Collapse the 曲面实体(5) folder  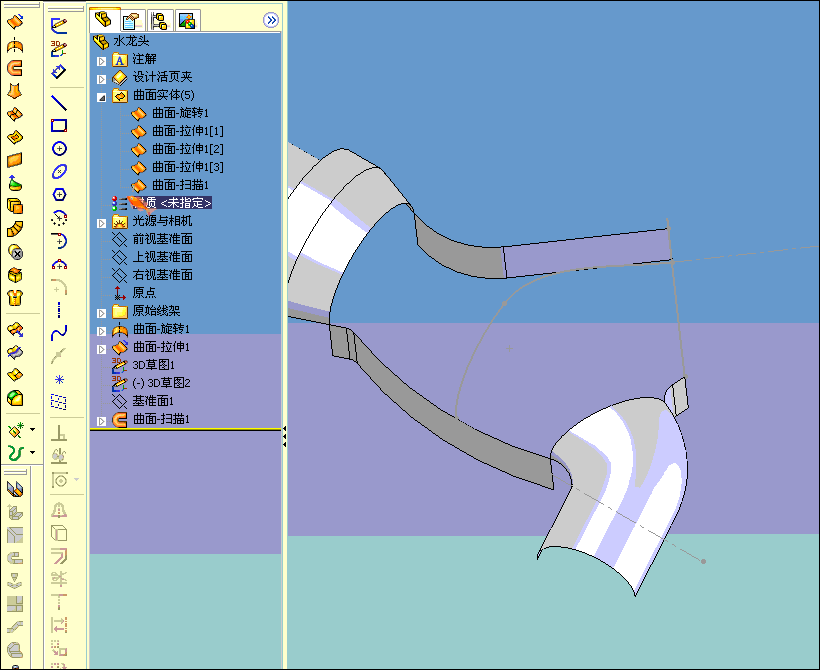pyautogui.click(x=101, y=97)
